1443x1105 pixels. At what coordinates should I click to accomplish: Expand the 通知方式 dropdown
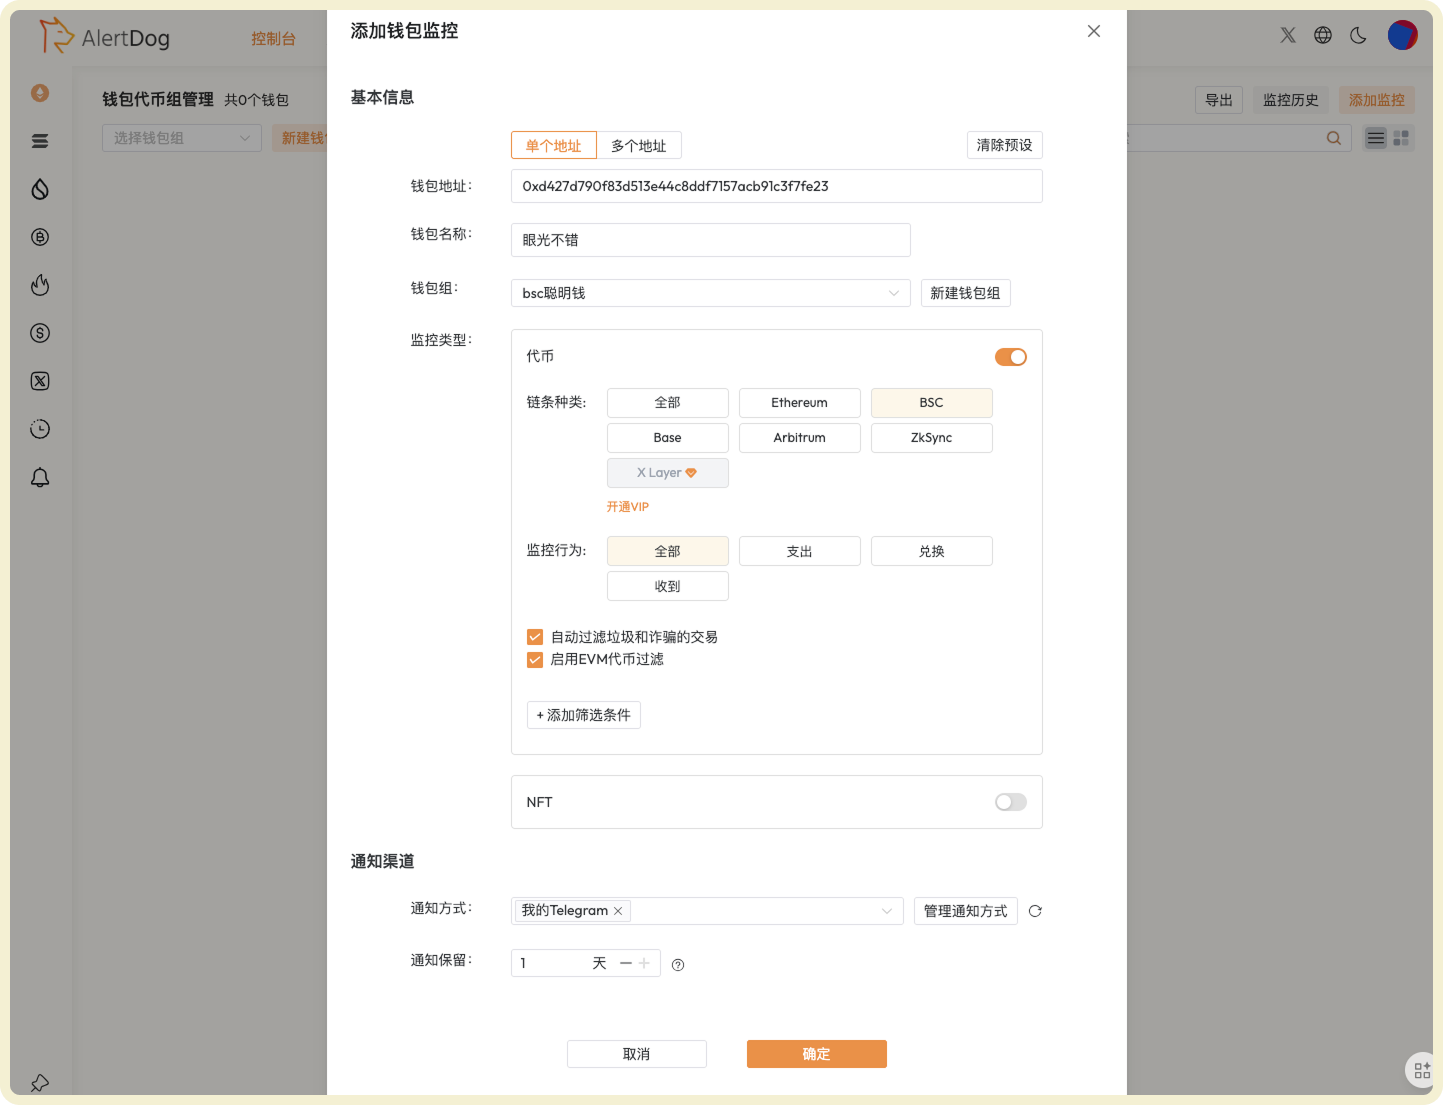coord(707,911)
